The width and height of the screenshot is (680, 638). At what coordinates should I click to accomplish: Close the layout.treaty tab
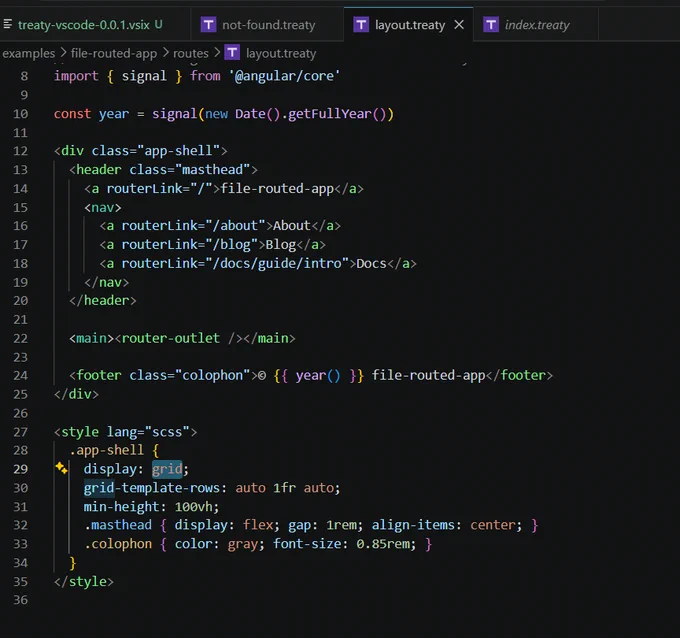[459, 25]
